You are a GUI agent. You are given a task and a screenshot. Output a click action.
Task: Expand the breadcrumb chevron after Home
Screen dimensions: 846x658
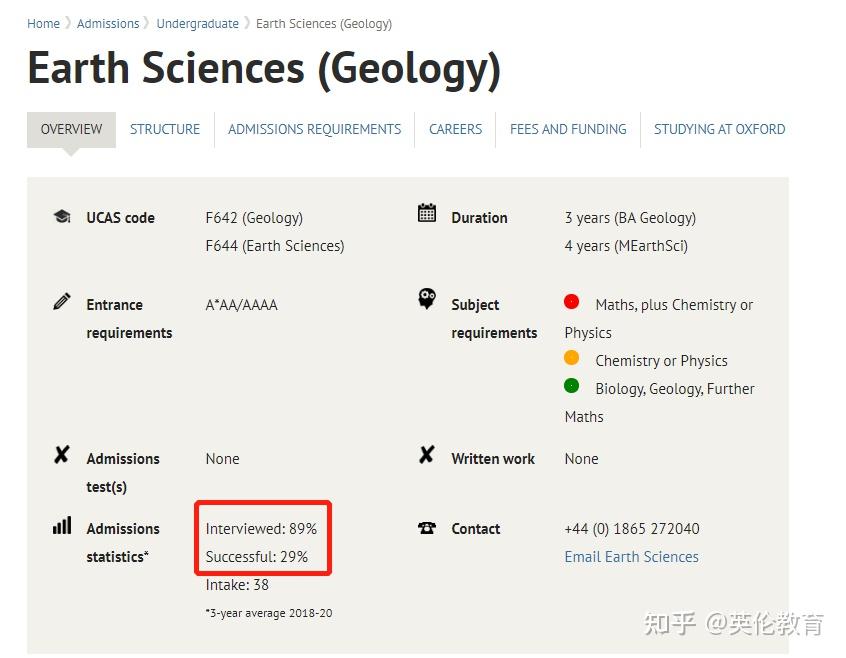[66, 22]
